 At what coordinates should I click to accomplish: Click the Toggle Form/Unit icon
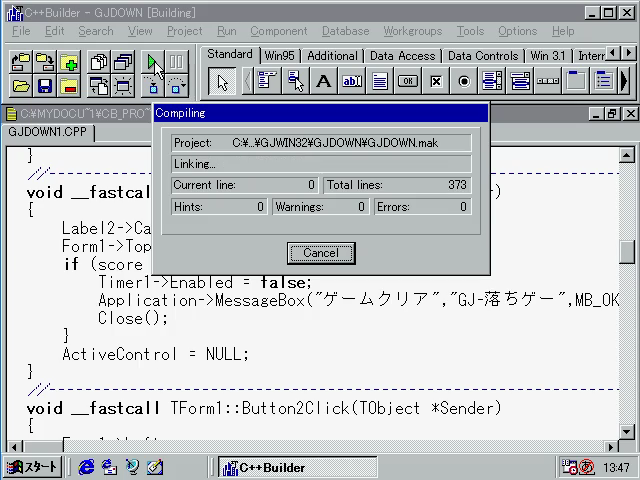pyautogui.click(x=99, y=86)
